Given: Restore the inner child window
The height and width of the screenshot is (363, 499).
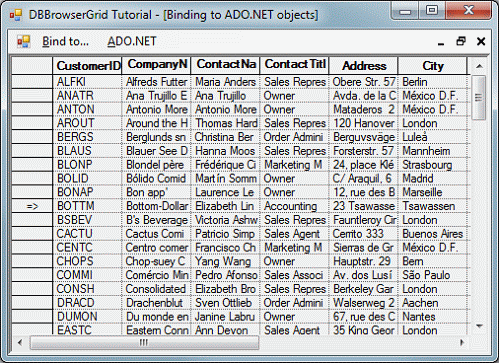Looking at the screenshot, I should point(461,41).
